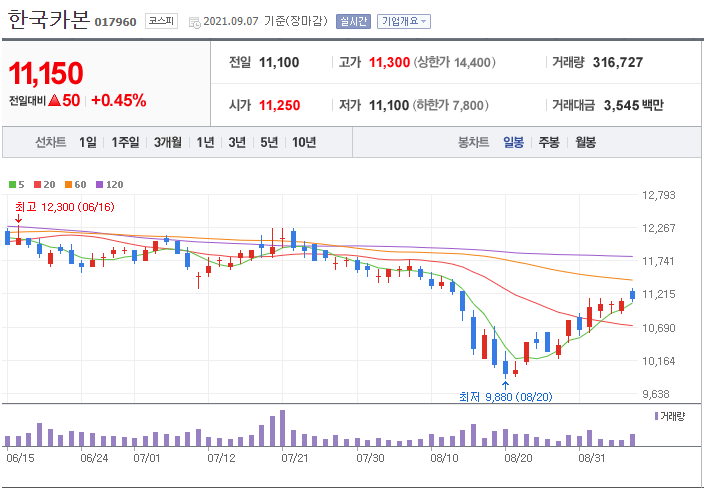Select the 5년 line chart tab

coord(269,142)
